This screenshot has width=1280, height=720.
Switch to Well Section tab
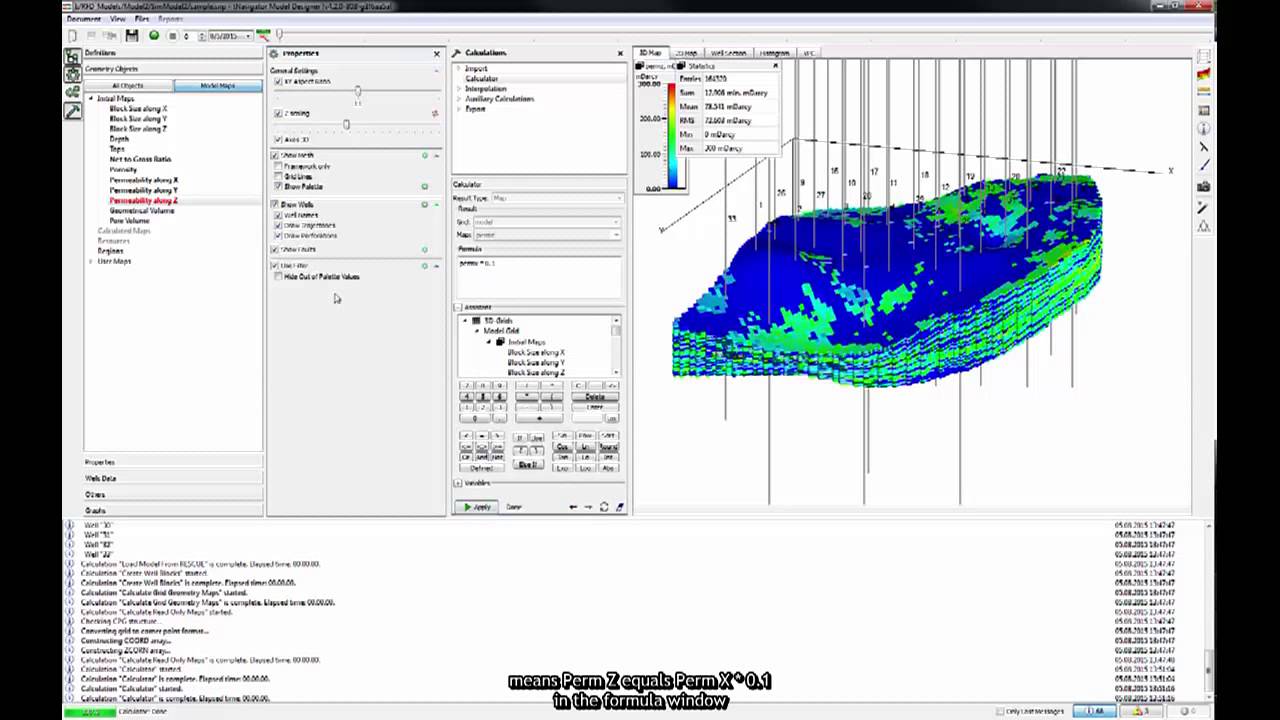pos(727,52)
